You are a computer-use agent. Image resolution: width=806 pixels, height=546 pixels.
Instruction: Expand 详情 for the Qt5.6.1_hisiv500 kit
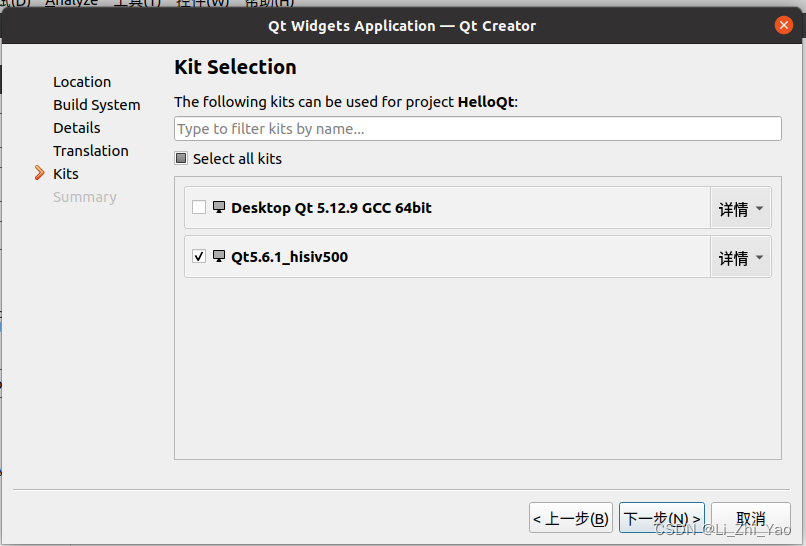(740, 258)
